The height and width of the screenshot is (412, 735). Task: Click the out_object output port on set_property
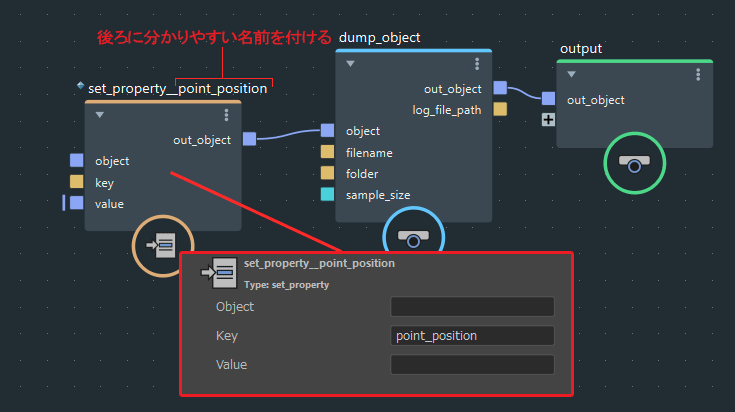click(249, 140)
